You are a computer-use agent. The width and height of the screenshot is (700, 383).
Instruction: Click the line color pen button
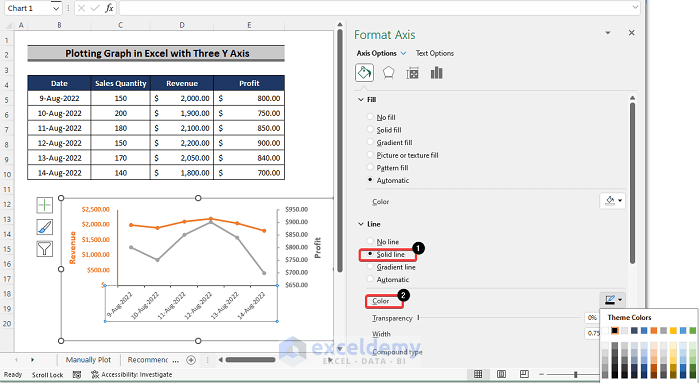[x=613, y=300]
